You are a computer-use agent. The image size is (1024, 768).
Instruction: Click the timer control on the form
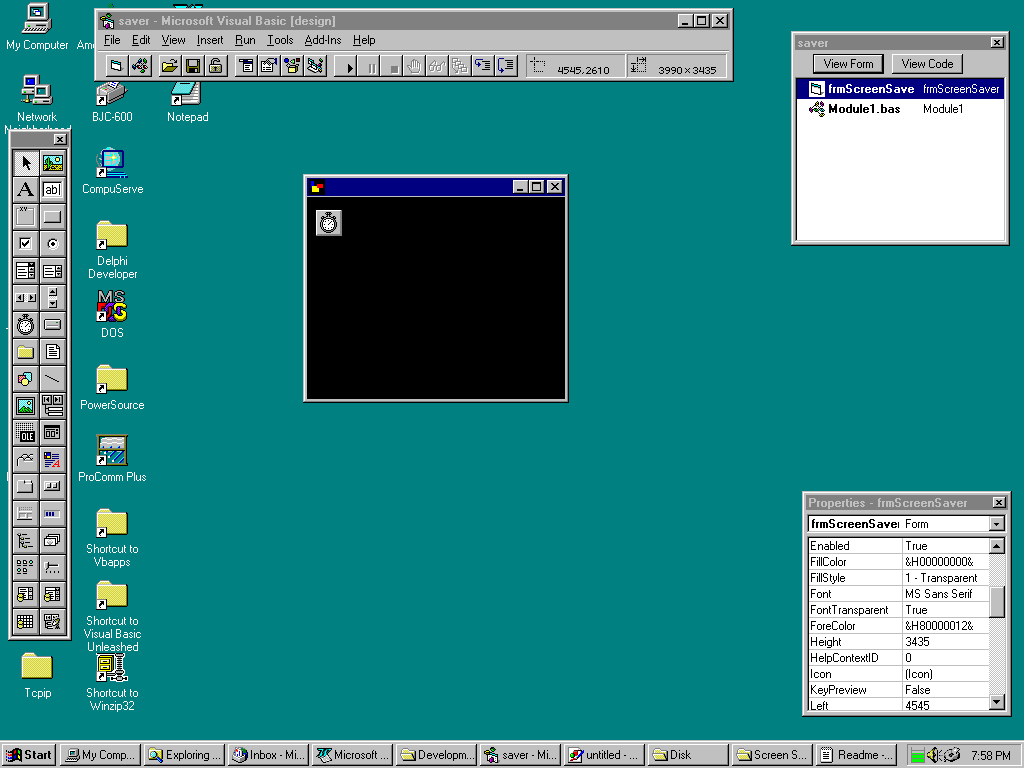point(329,223)
